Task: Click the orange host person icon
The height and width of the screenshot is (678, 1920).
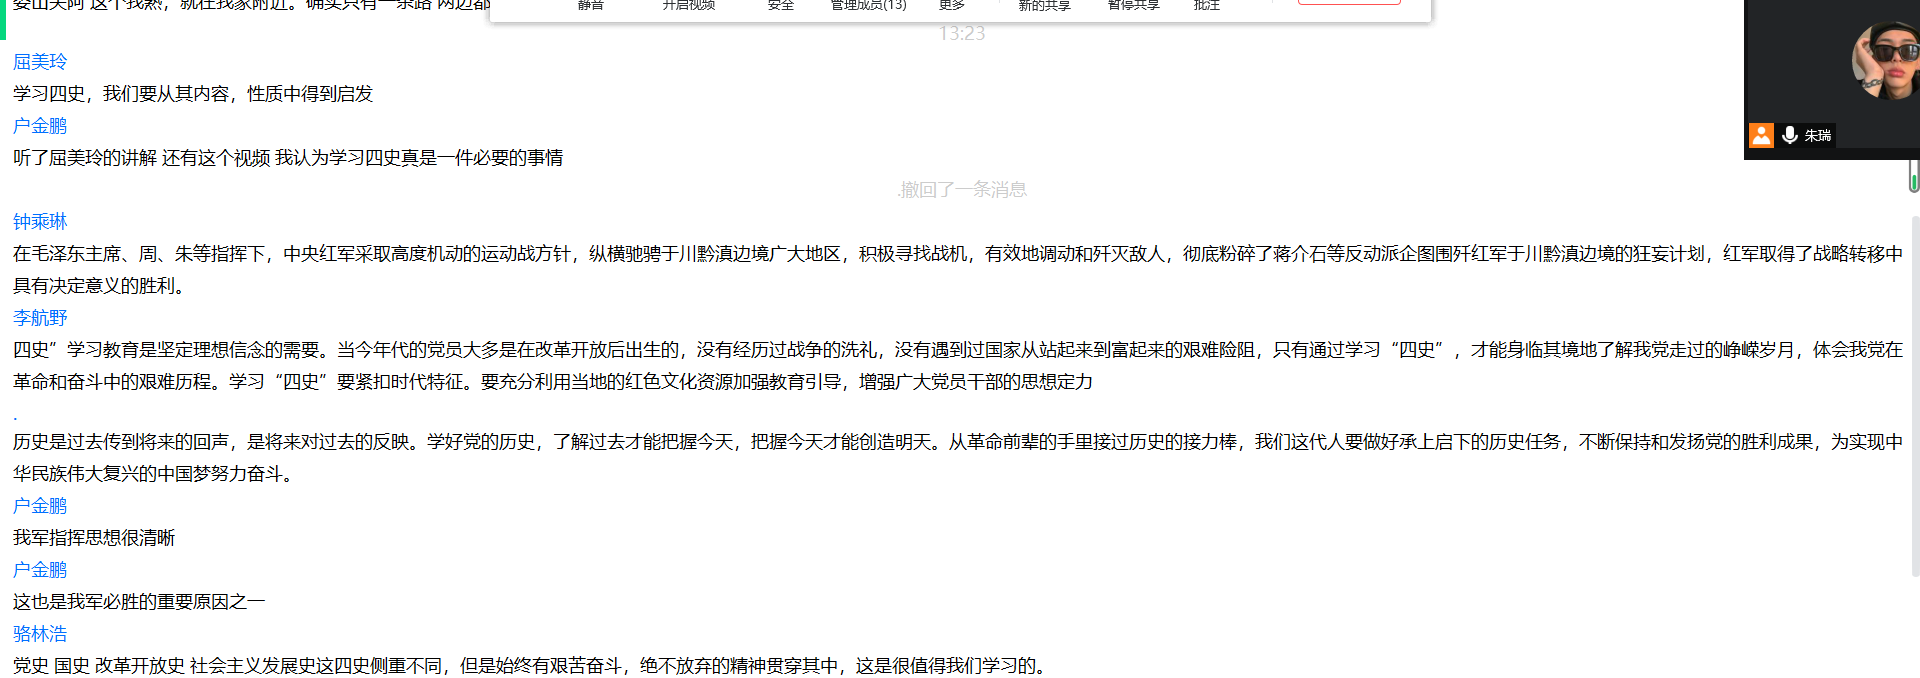Action: pyautogui.click(x=1761, y=135)
